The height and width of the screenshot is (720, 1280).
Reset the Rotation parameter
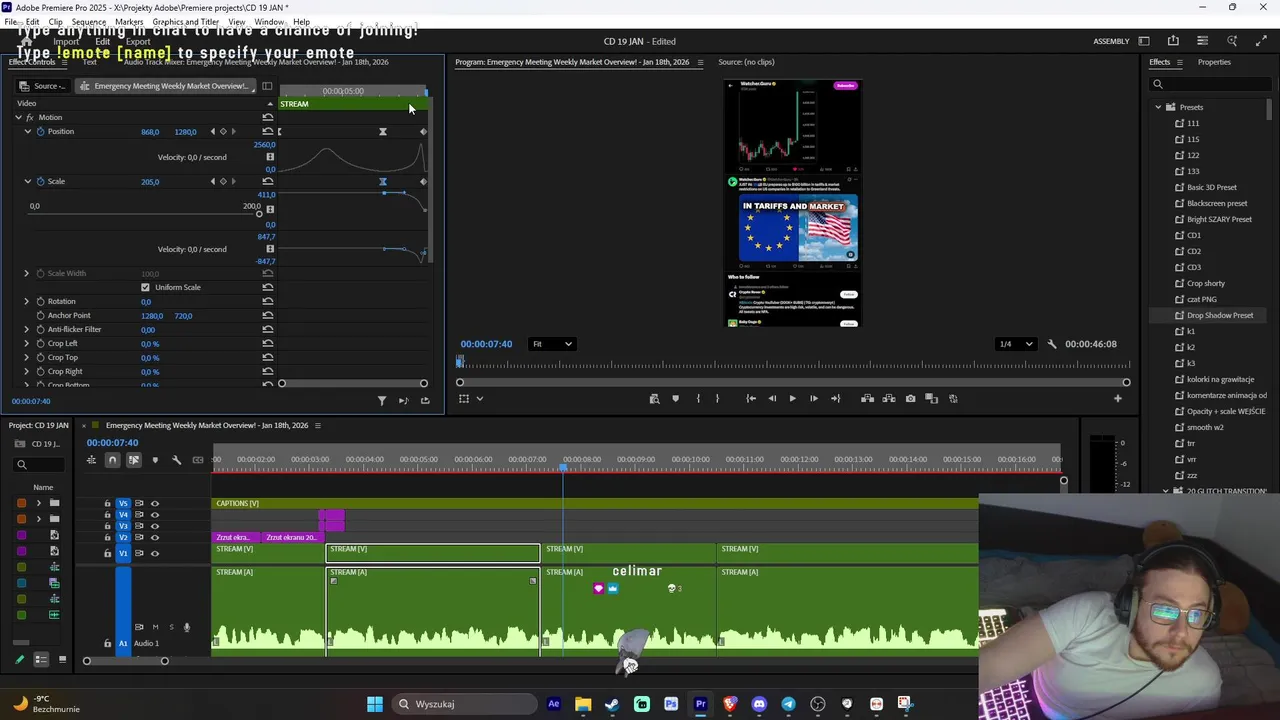click(x=267, y=301)
